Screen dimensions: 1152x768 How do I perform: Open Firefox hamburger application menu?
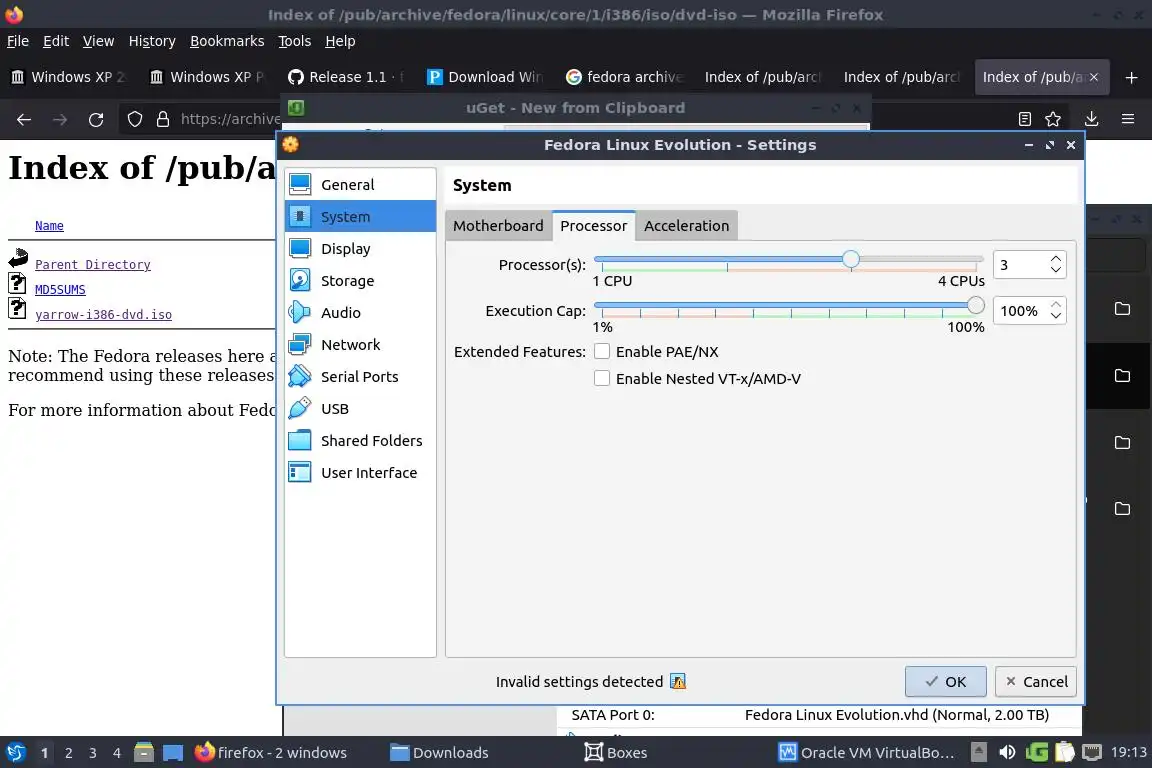[1128, 119]
